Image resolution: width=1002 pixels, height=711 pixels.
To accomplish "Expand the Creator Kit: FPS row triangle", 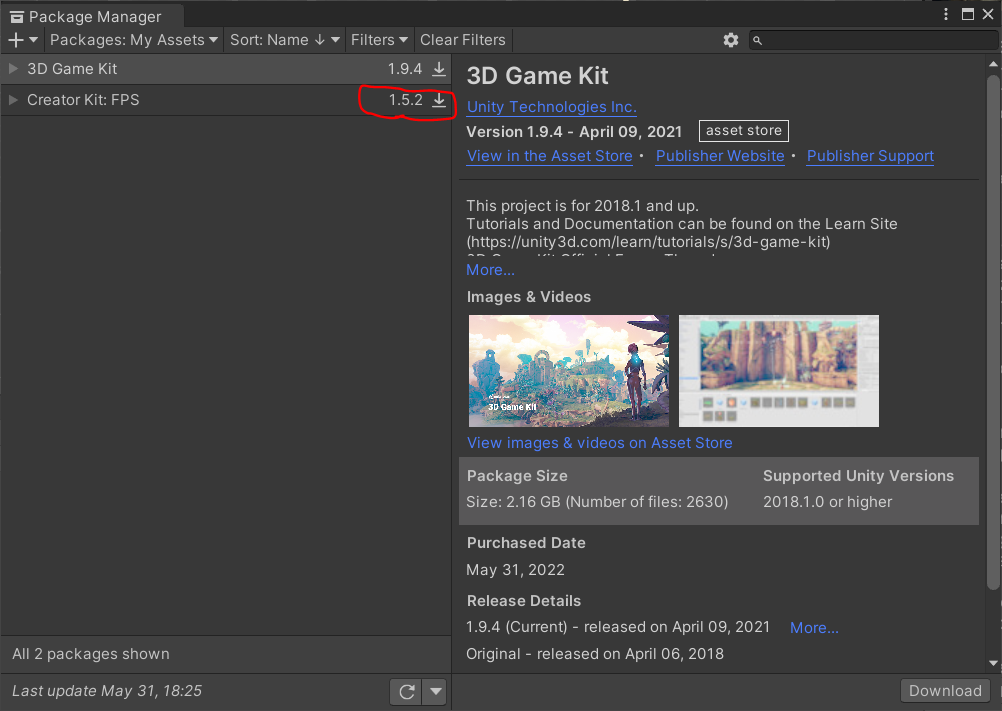I will coord(13,100).
